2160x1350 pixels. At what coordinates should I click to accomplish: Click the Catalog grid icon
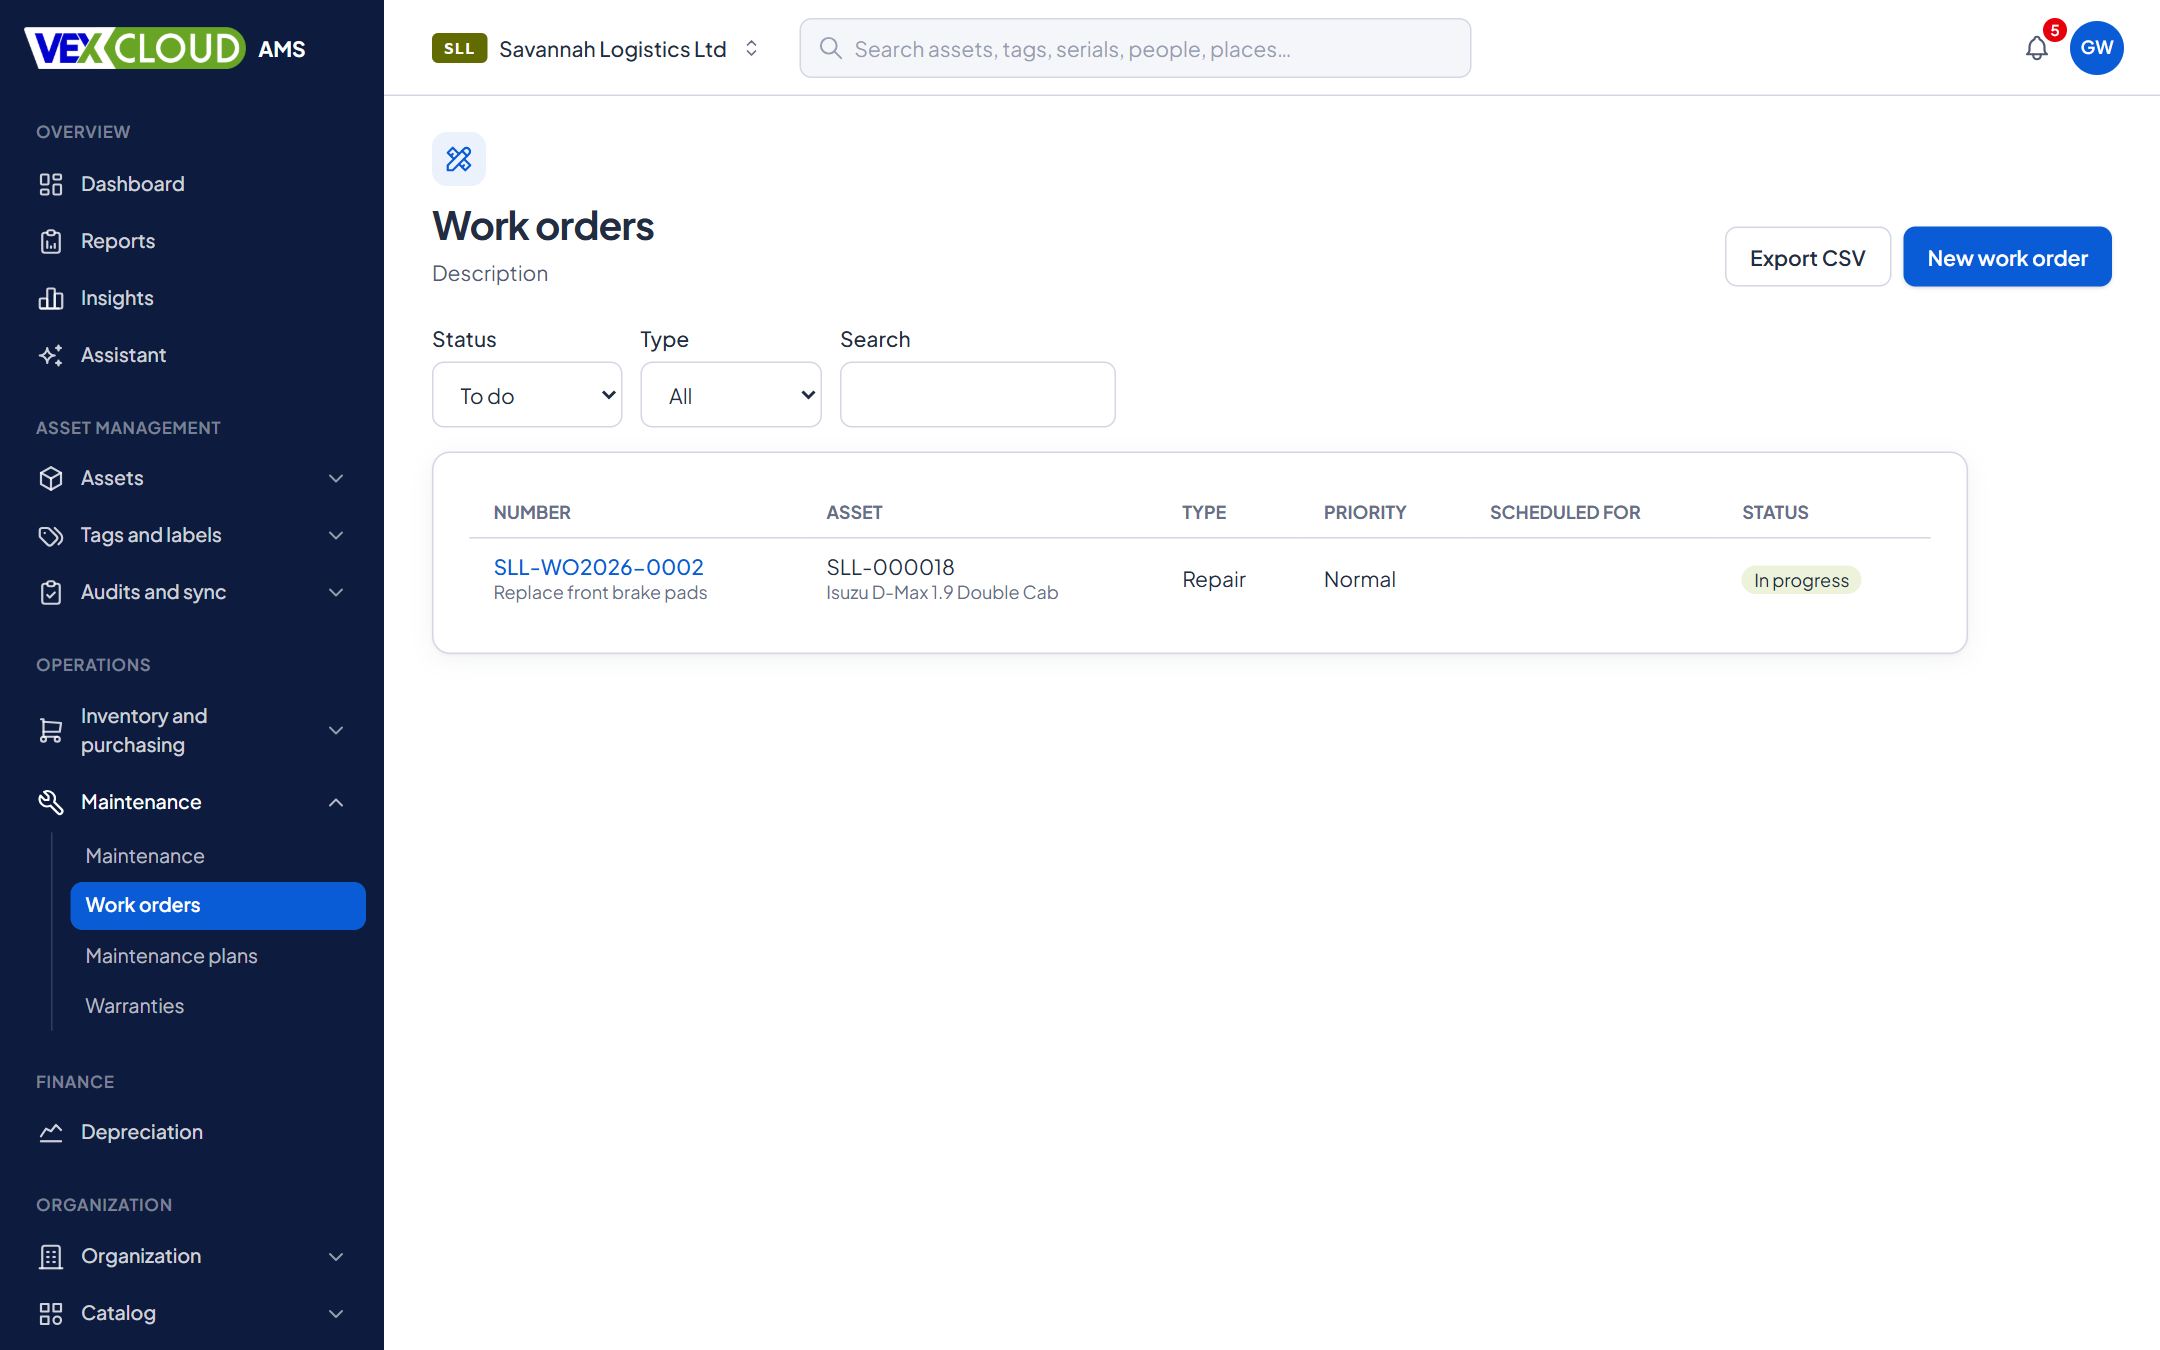coord(51,1313)
